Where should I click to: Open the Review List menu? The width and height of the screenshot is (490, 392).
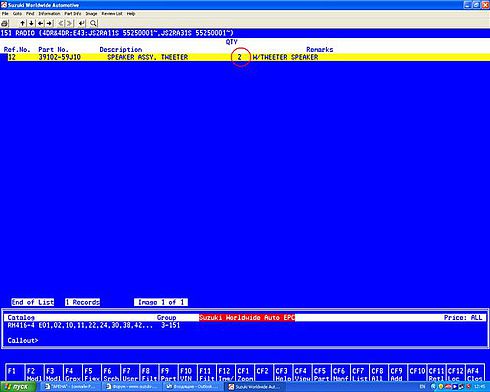[112, 14]
